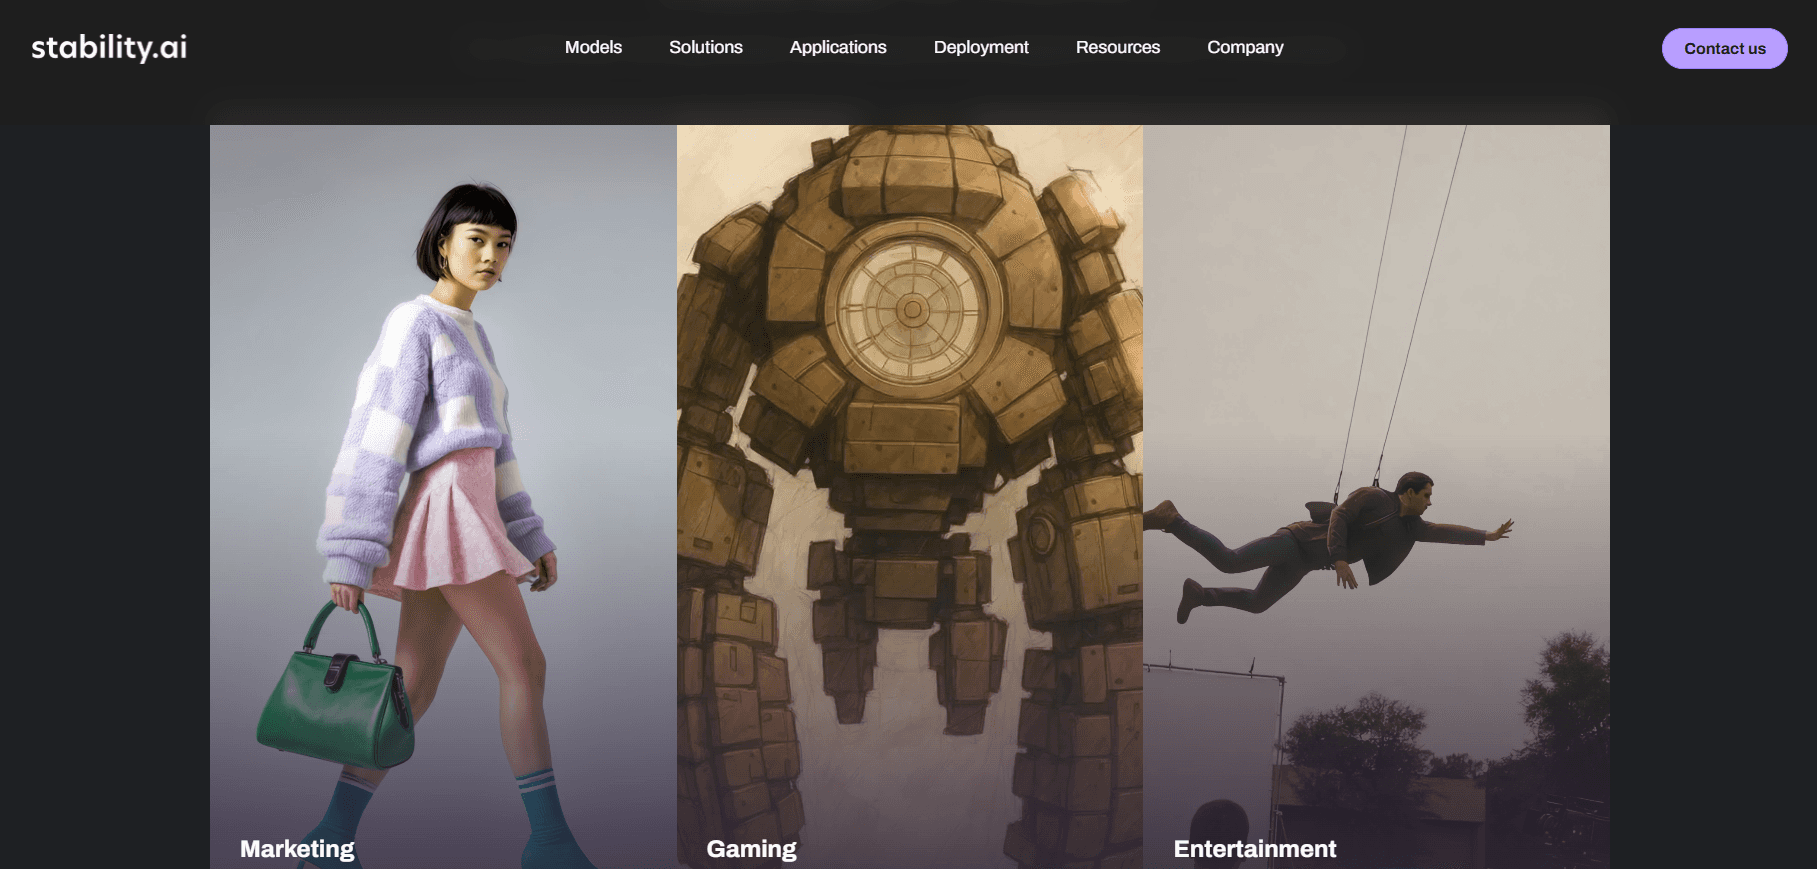Click the Marketing card title
The image size is (1817, 869).
click(297, 848)
